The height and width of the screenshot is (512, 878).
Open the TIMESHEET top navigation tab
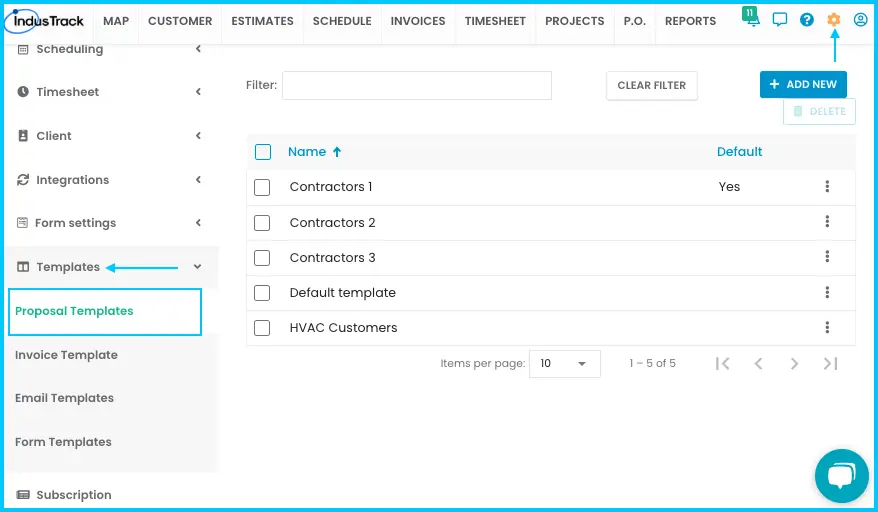click(495, 21)
